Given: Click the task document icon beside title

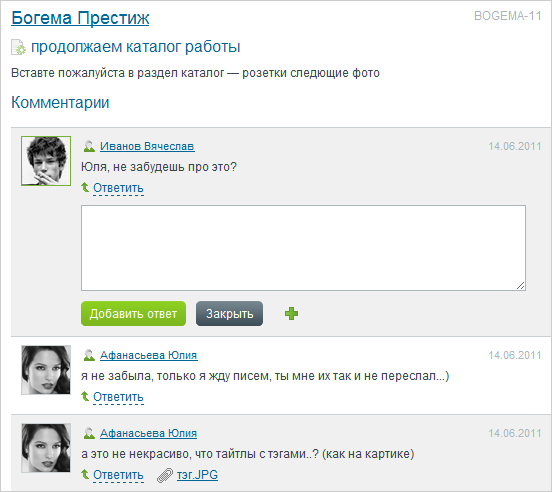Looking at the screenshot, I should (x=18, y=47).
